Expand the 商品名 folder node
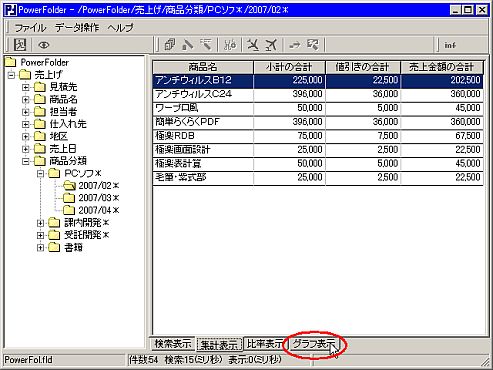 26,100
